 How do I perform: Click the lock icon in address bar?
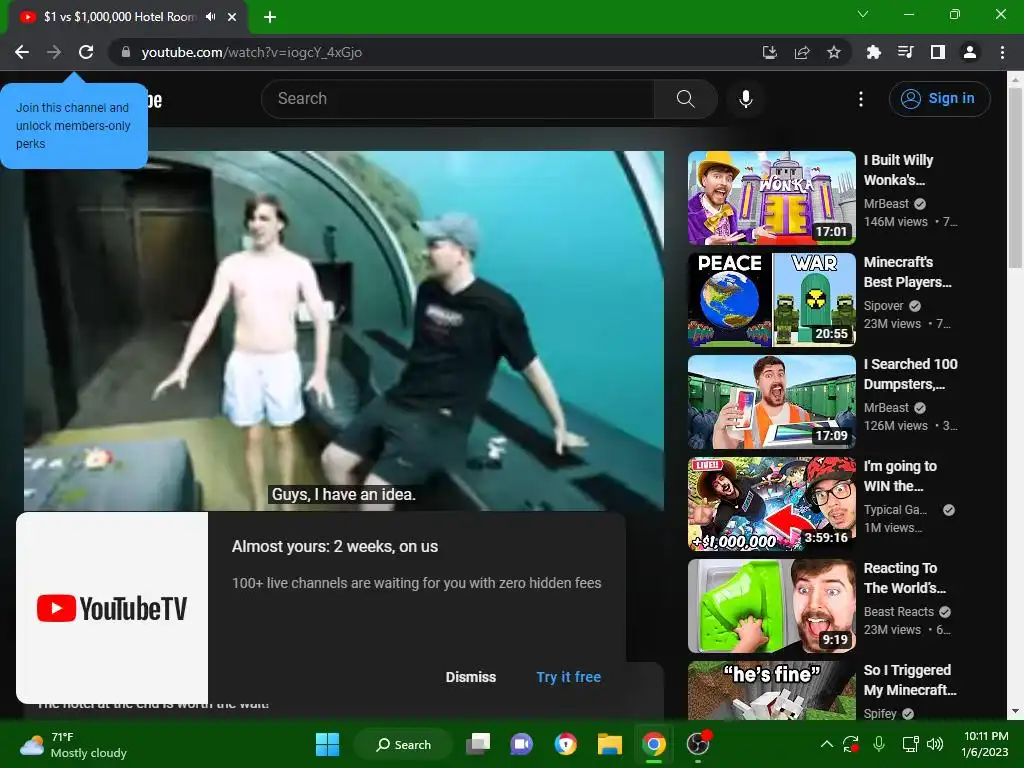click(126, 52)
